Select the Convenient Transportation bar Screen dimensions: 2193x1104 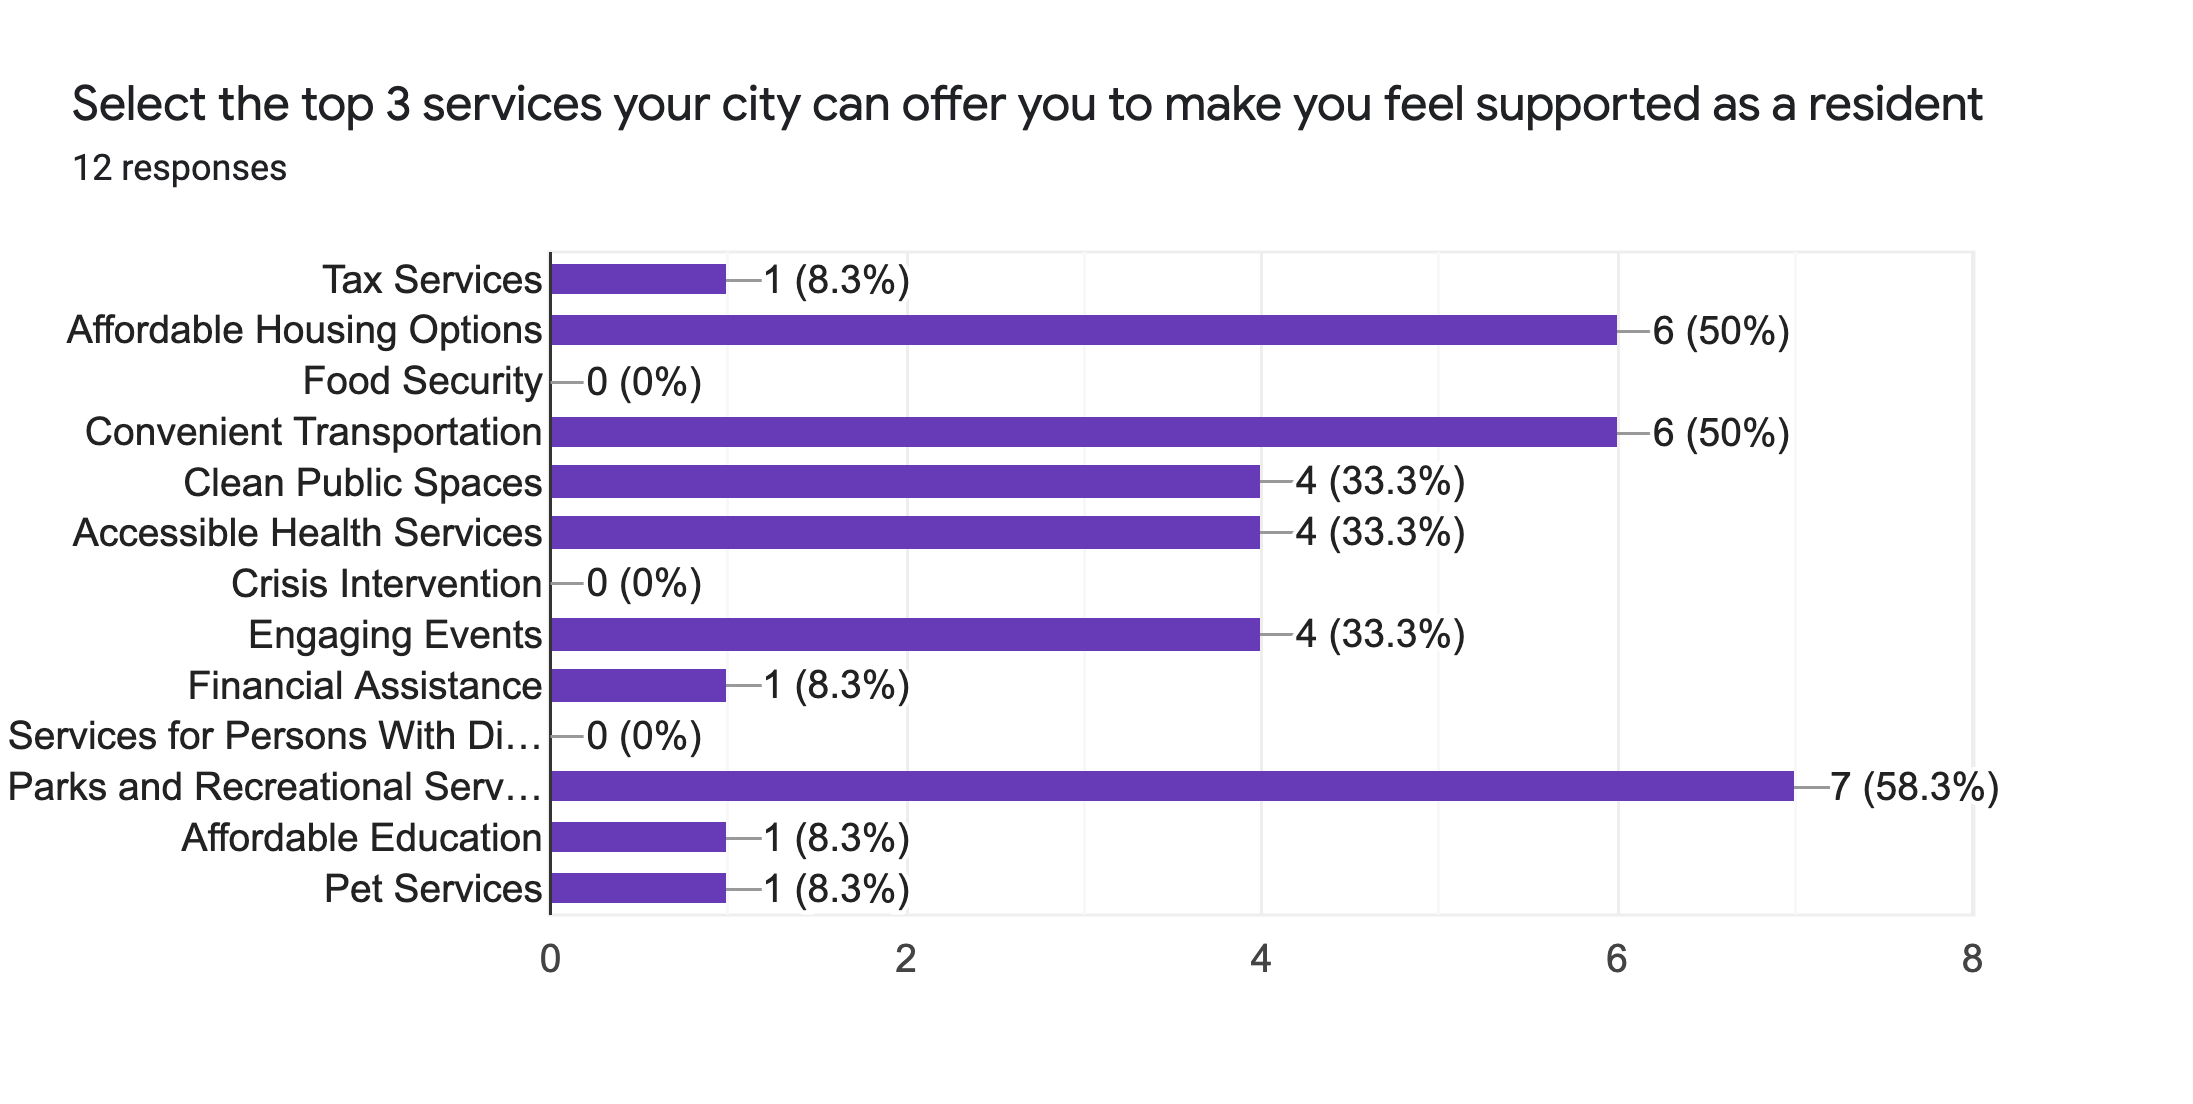tap(1084, 432)
